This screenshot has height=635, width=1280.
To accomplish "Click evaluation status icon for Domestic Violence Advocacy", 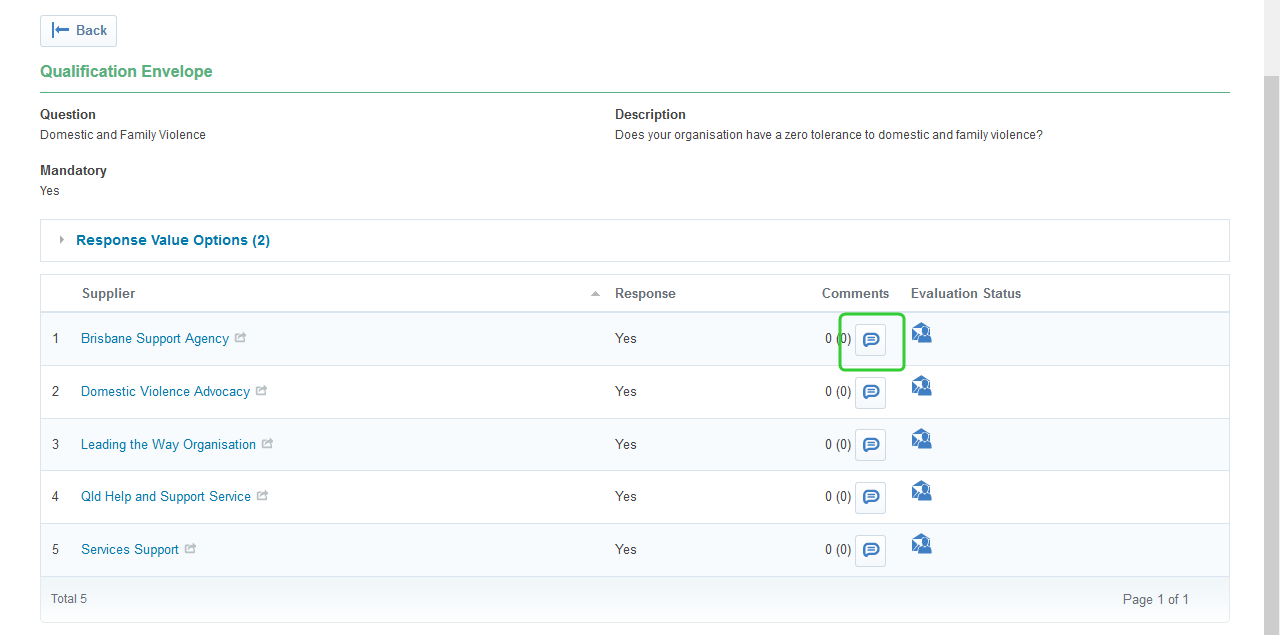I will [921, 386].
